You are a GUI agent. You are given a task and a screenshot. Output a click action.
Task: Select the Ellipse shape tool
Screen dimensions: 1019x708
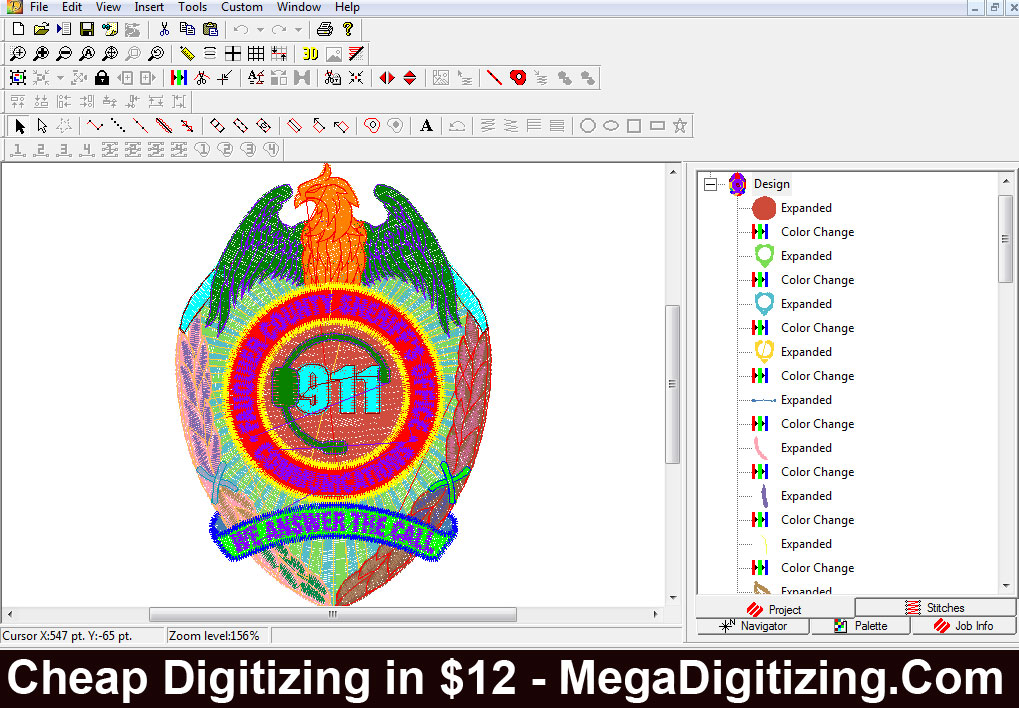[x=611, y=125]
